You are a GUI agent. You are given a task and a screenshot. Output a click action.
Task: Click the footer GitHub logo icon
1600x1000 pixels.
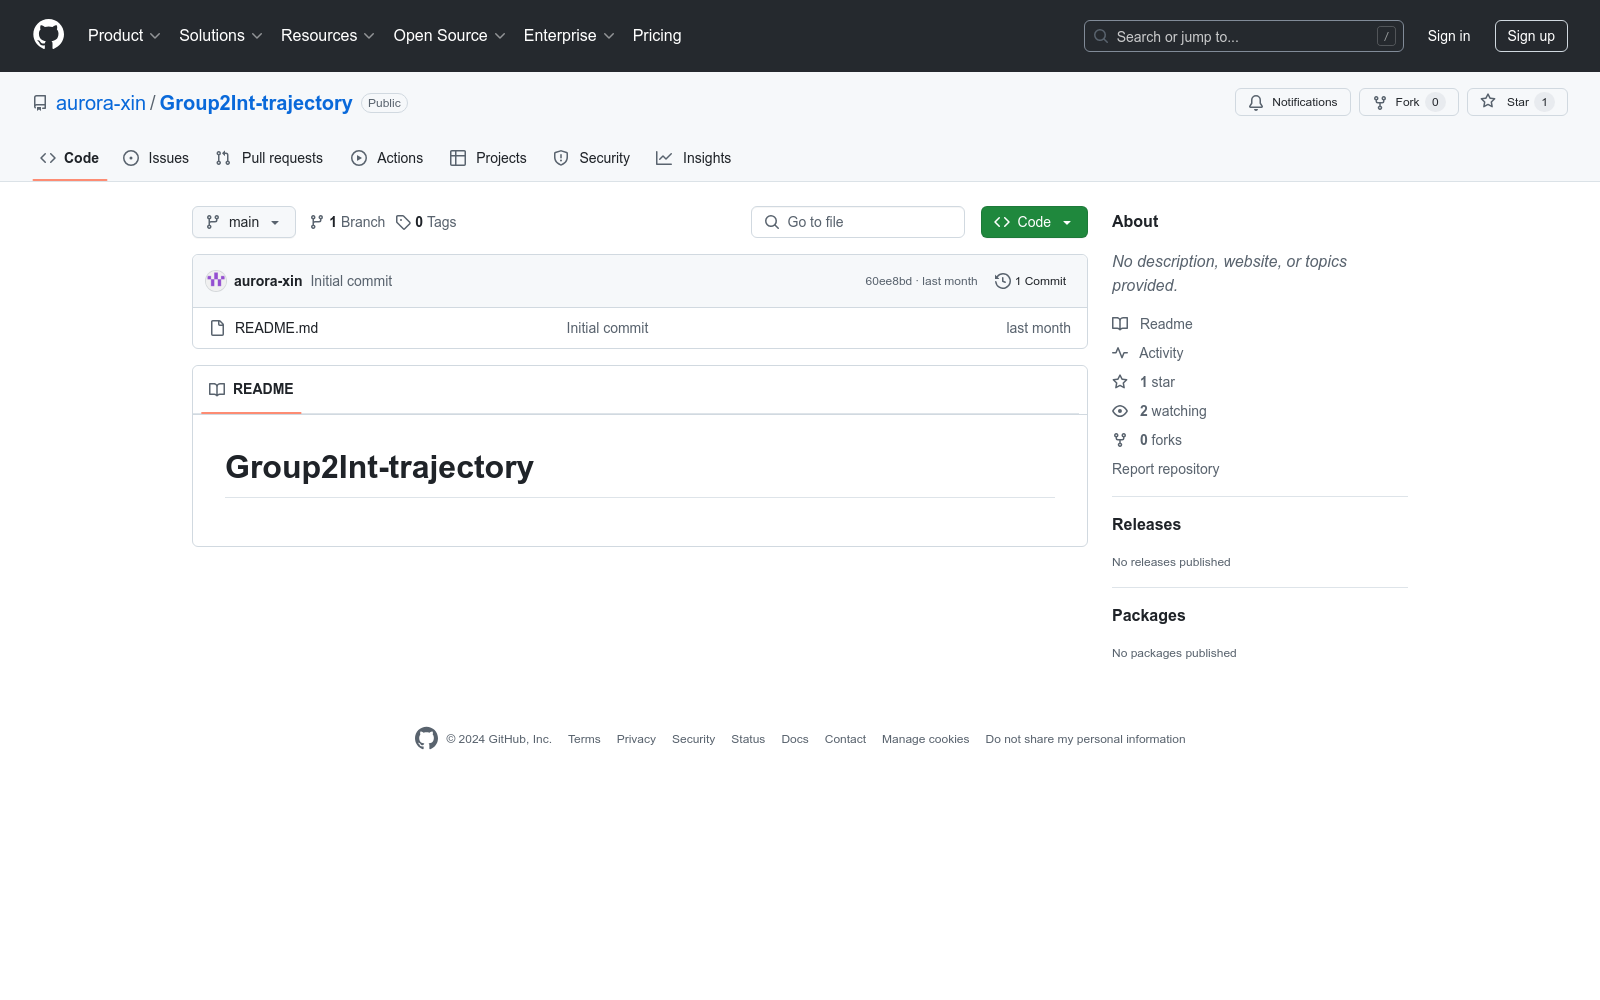426,738
